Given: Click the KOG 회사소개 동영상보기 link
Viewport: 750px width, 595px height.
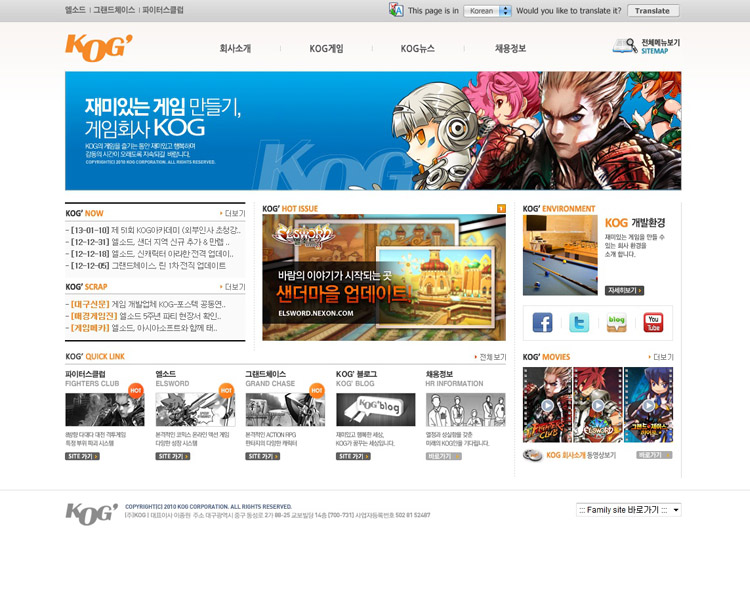Looking at the screenshot, I should pos(581,455).
